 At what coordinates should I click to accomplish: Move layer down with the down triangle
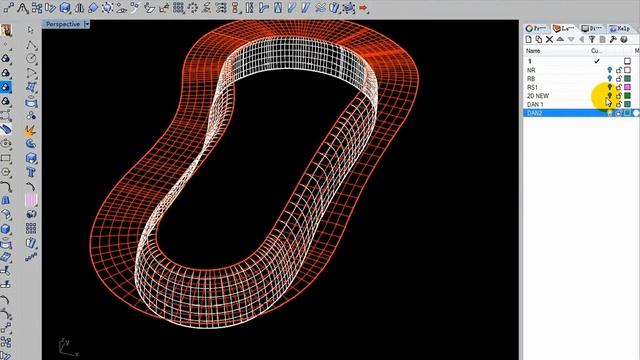click(x=571, y=39)
